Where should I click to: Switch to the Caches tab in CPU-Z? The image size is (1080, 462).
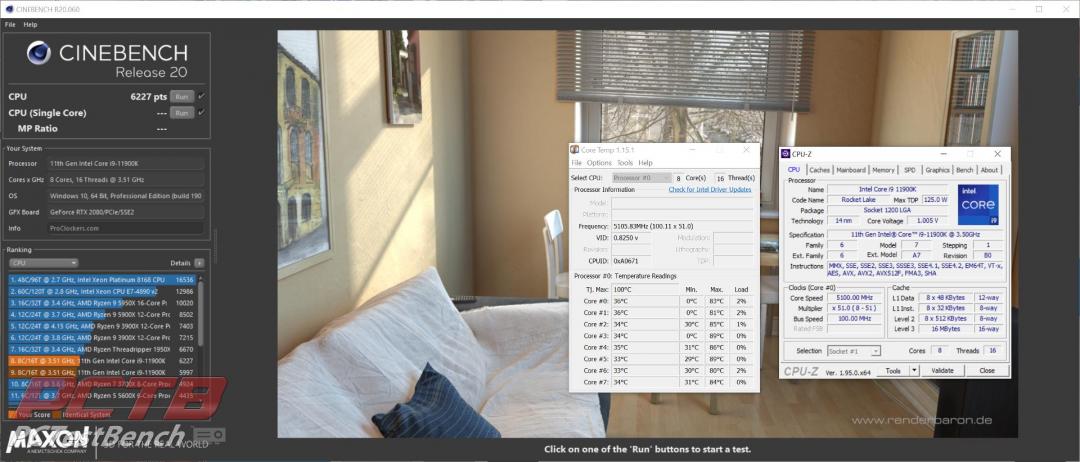click(819, 170)
